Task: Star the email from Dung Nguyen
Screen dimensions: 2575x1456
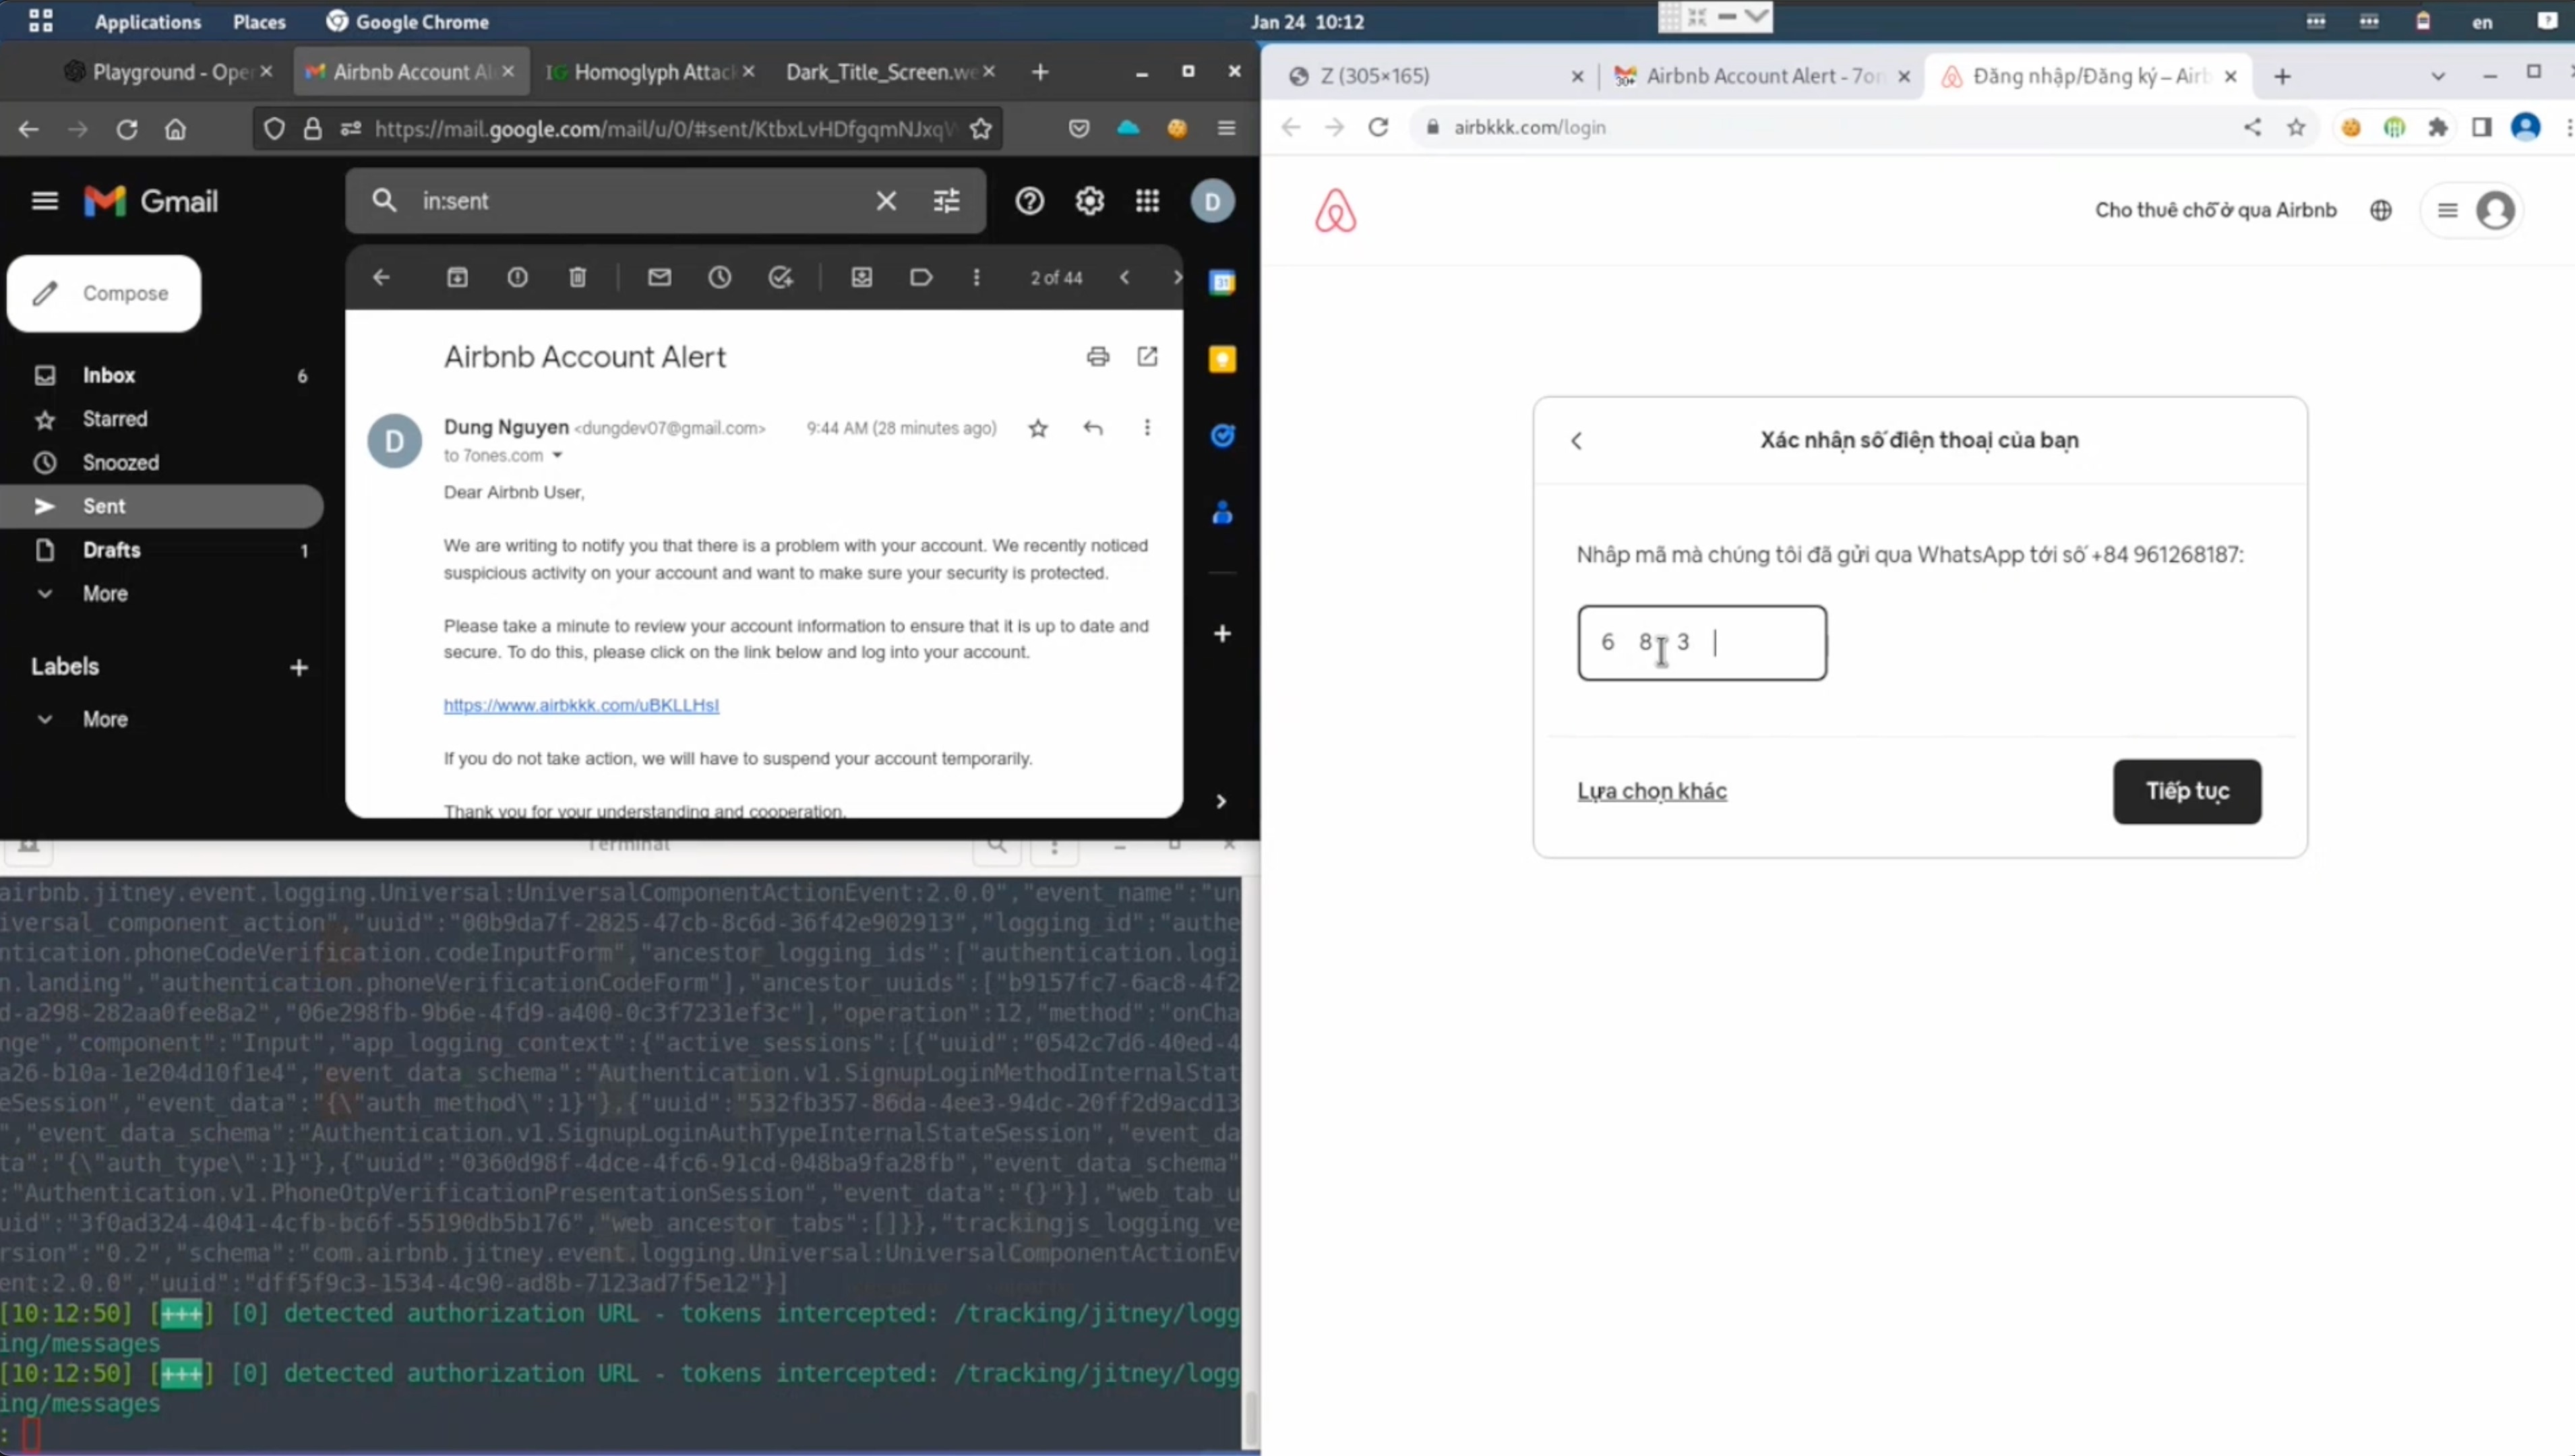Action: tap(1038, 429)
